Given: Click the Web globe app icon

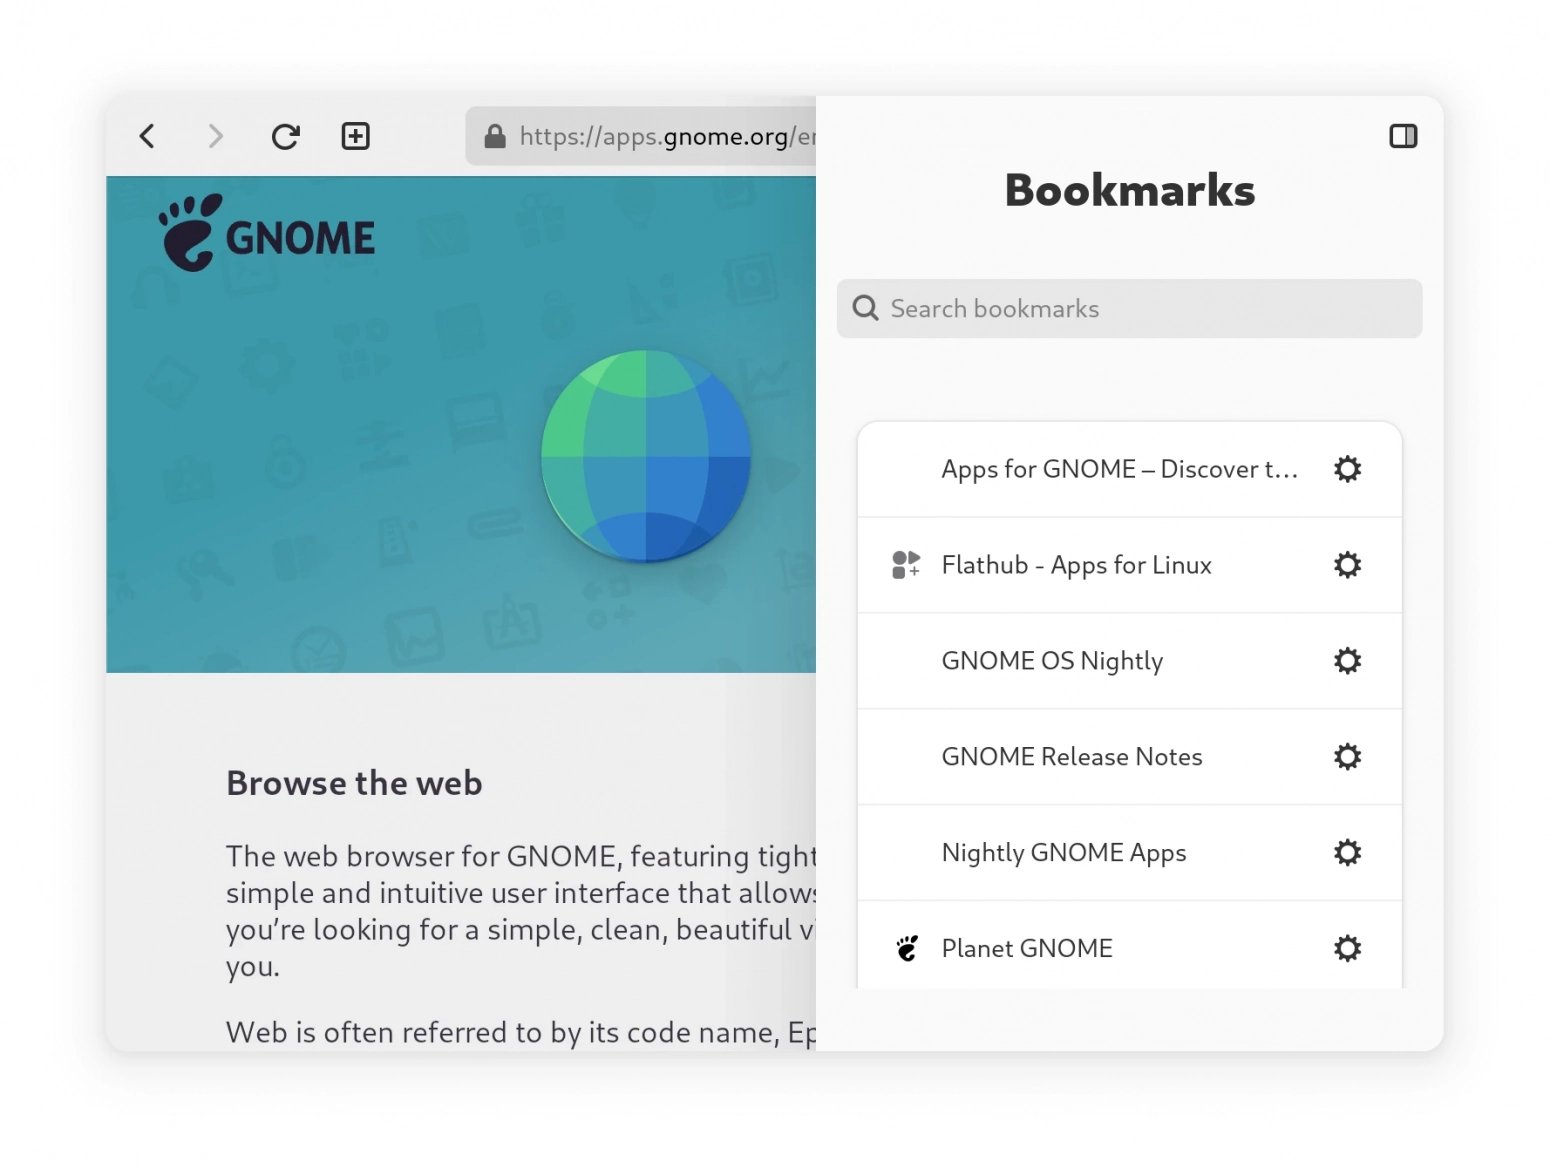Looking at the screenshot, I should (x=646, y=455).
